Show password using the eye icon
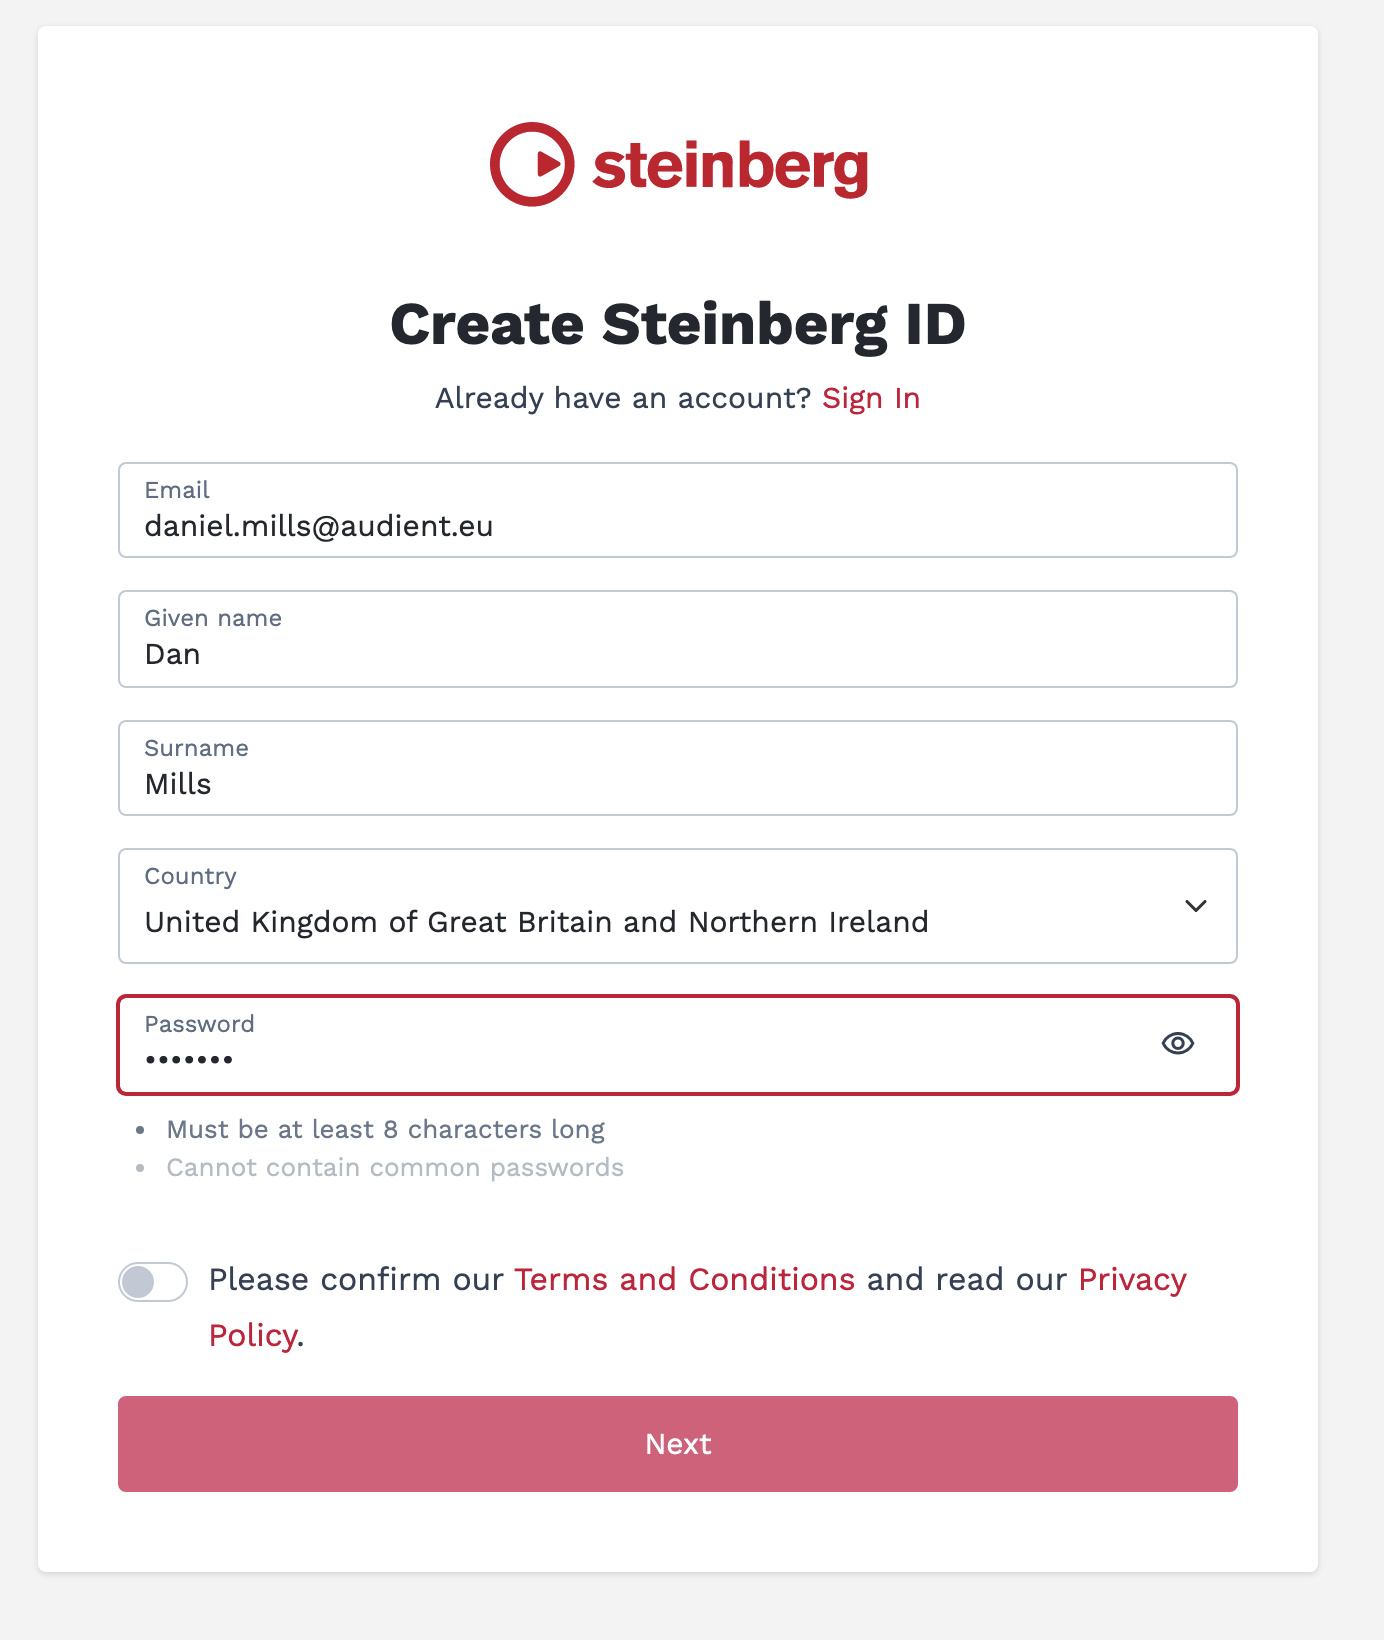1384x1640 pixels. (1178, 1044)
